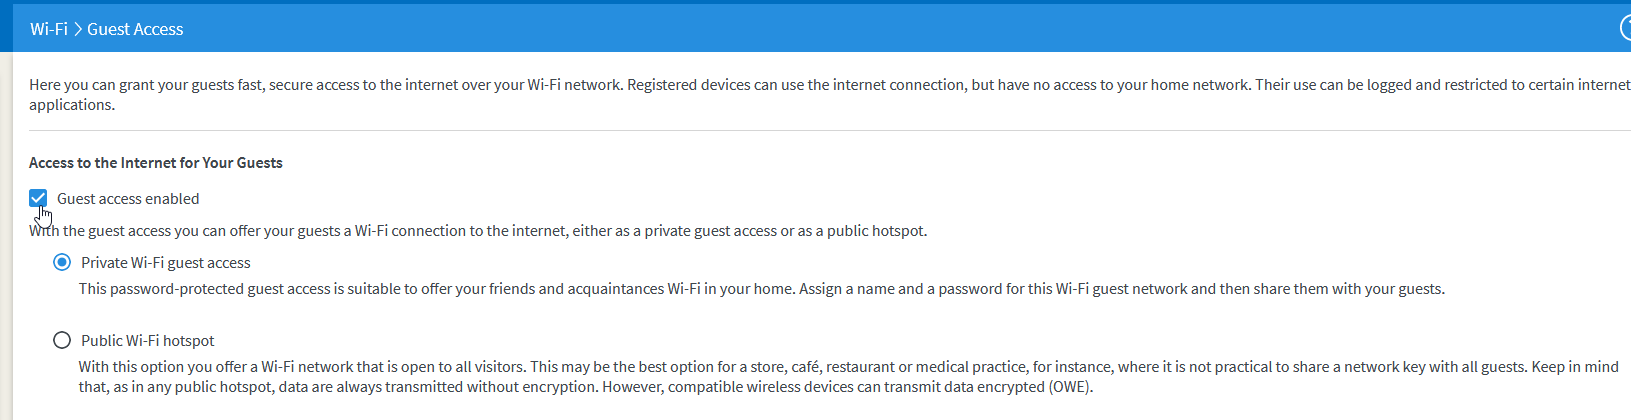Click the dark blue strip above the header
1631x420 pixels.
[x=800, y=2]
